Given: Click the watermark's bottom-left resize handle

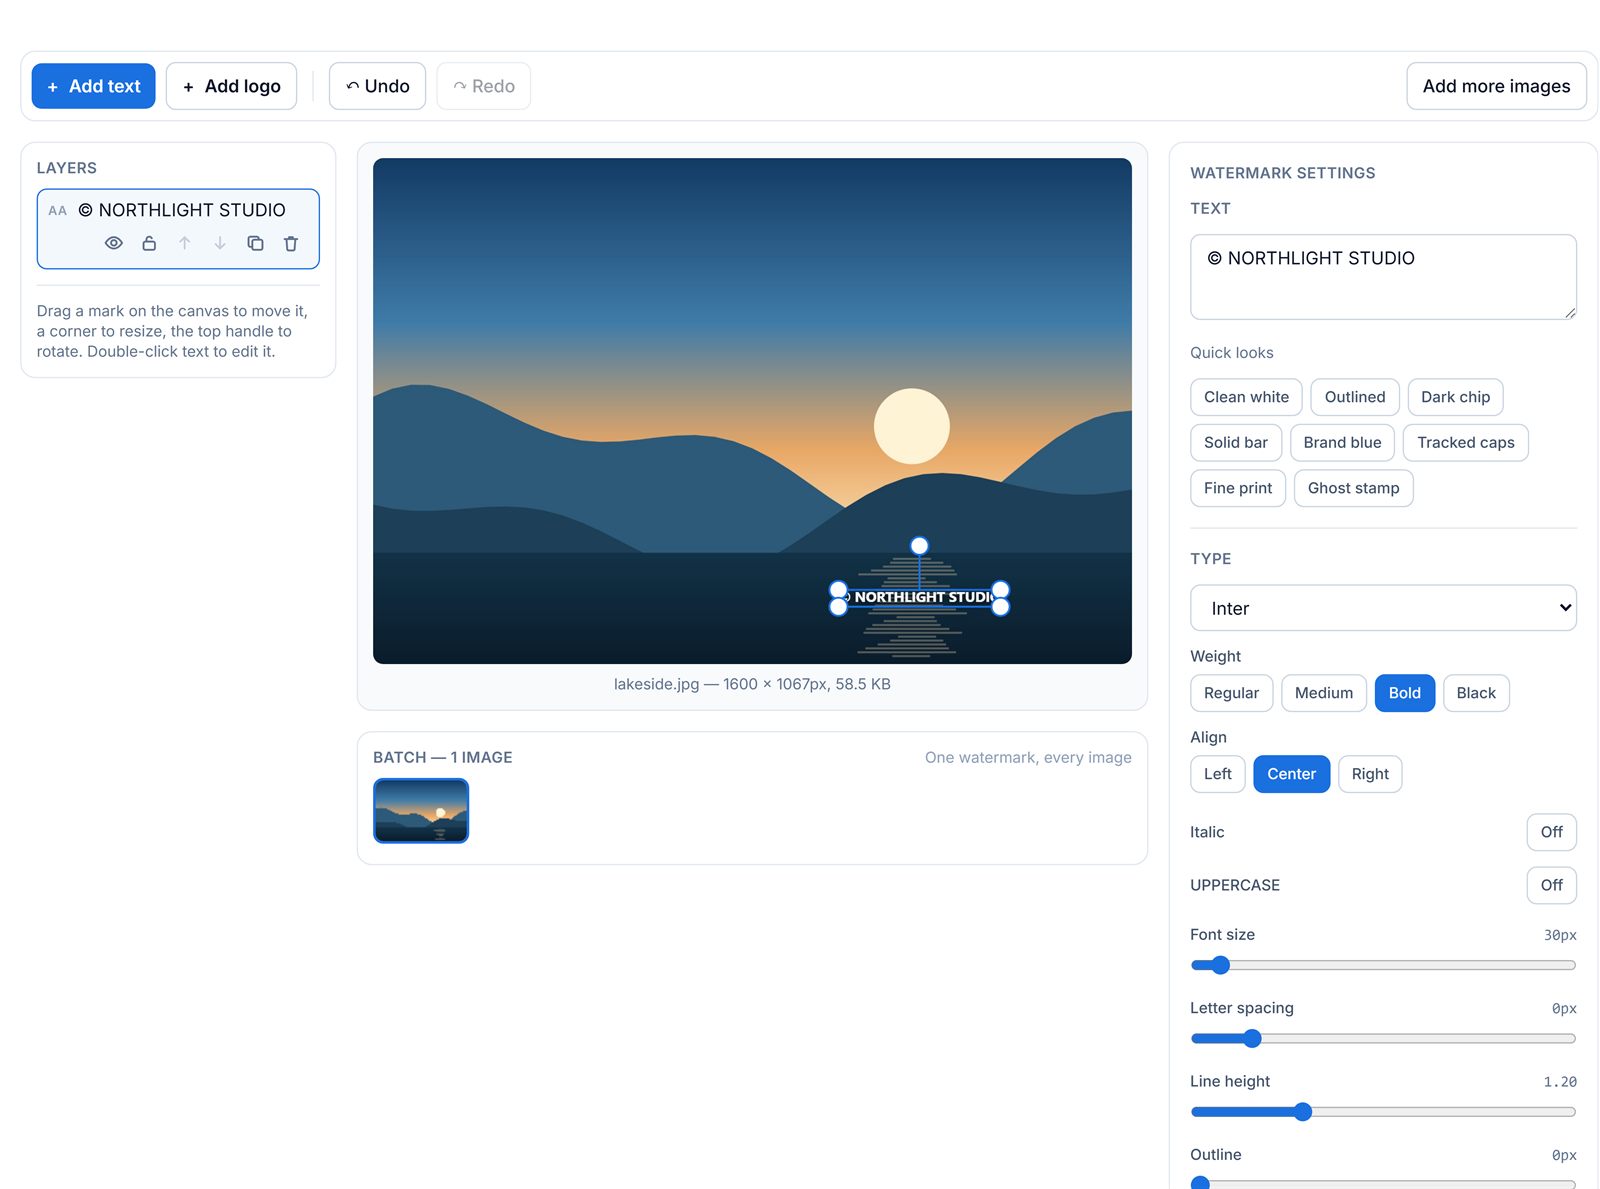Looking at the screenshot, I should coord(838,606).
